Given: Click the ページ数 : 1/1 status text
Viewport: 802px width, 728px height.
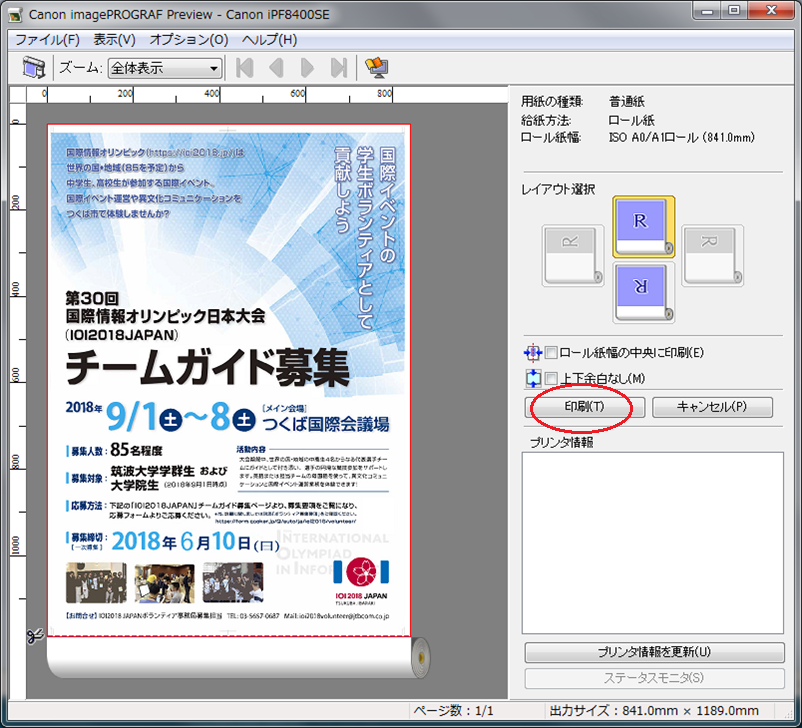Looking at the screenshot, I should pyautogui.click(x=453, y=711).
